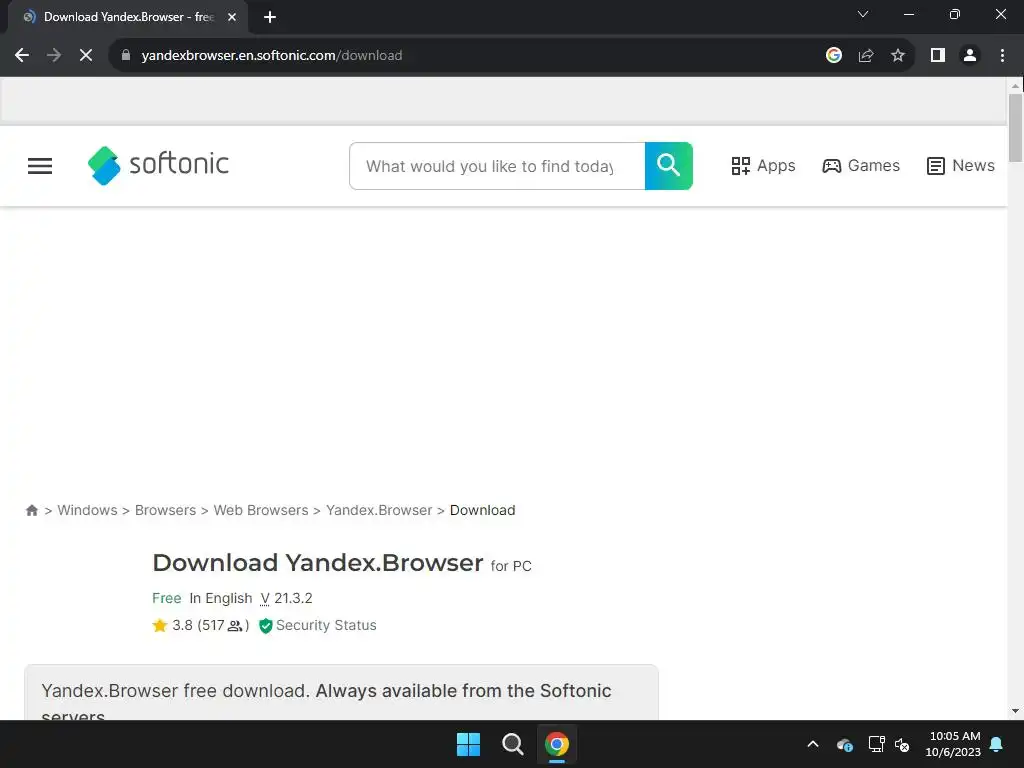This screenshot has height=768, width=1024.
Task: Click the Yandex.Browser breadcrumb link
Action: click(379, 510)
